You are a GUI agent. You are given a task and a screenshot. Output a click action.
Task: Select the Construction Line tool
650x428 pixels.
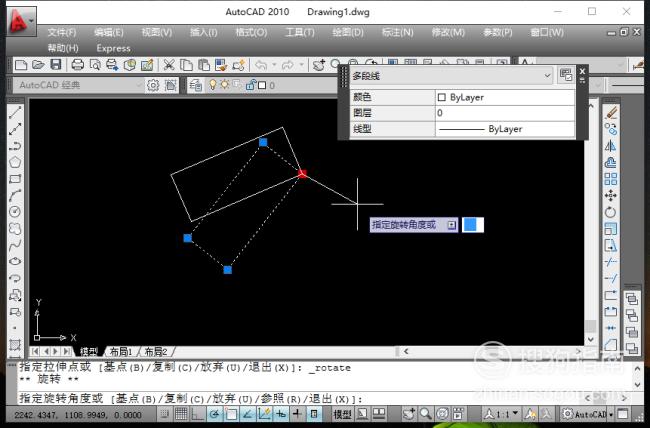click(15, 129)
